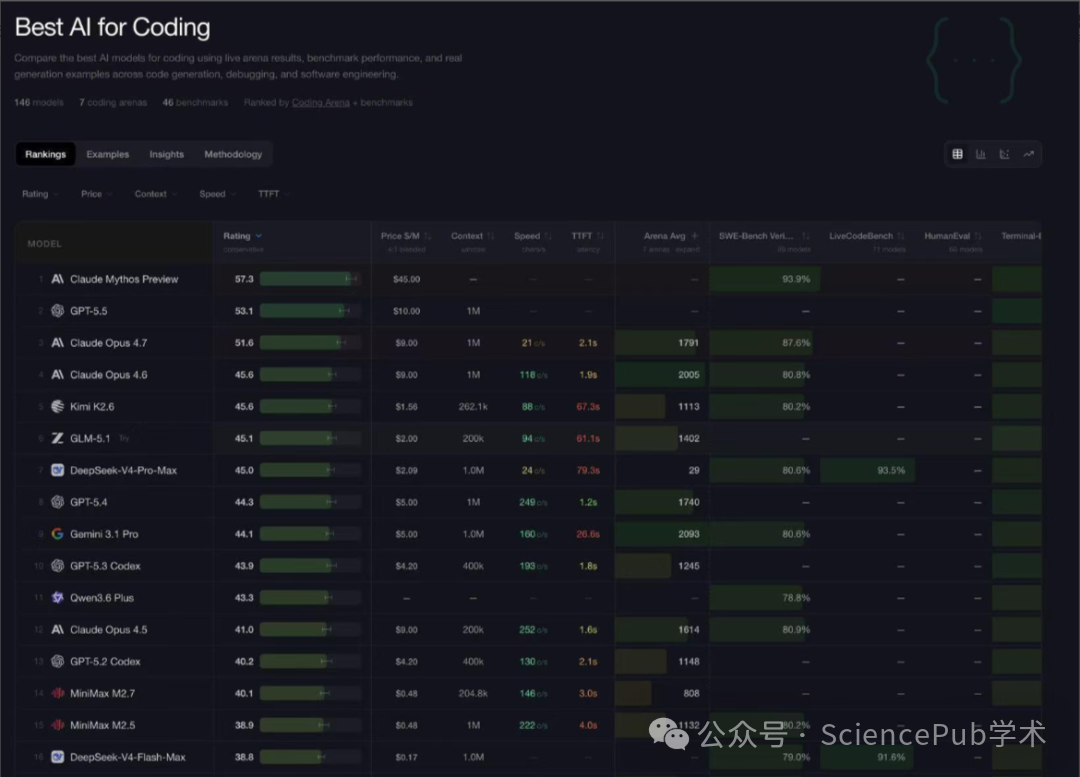Click OpenAI logo beside GPT-5.5
The height and width of the screenshot is (777, 1080).
click(58, 311)
